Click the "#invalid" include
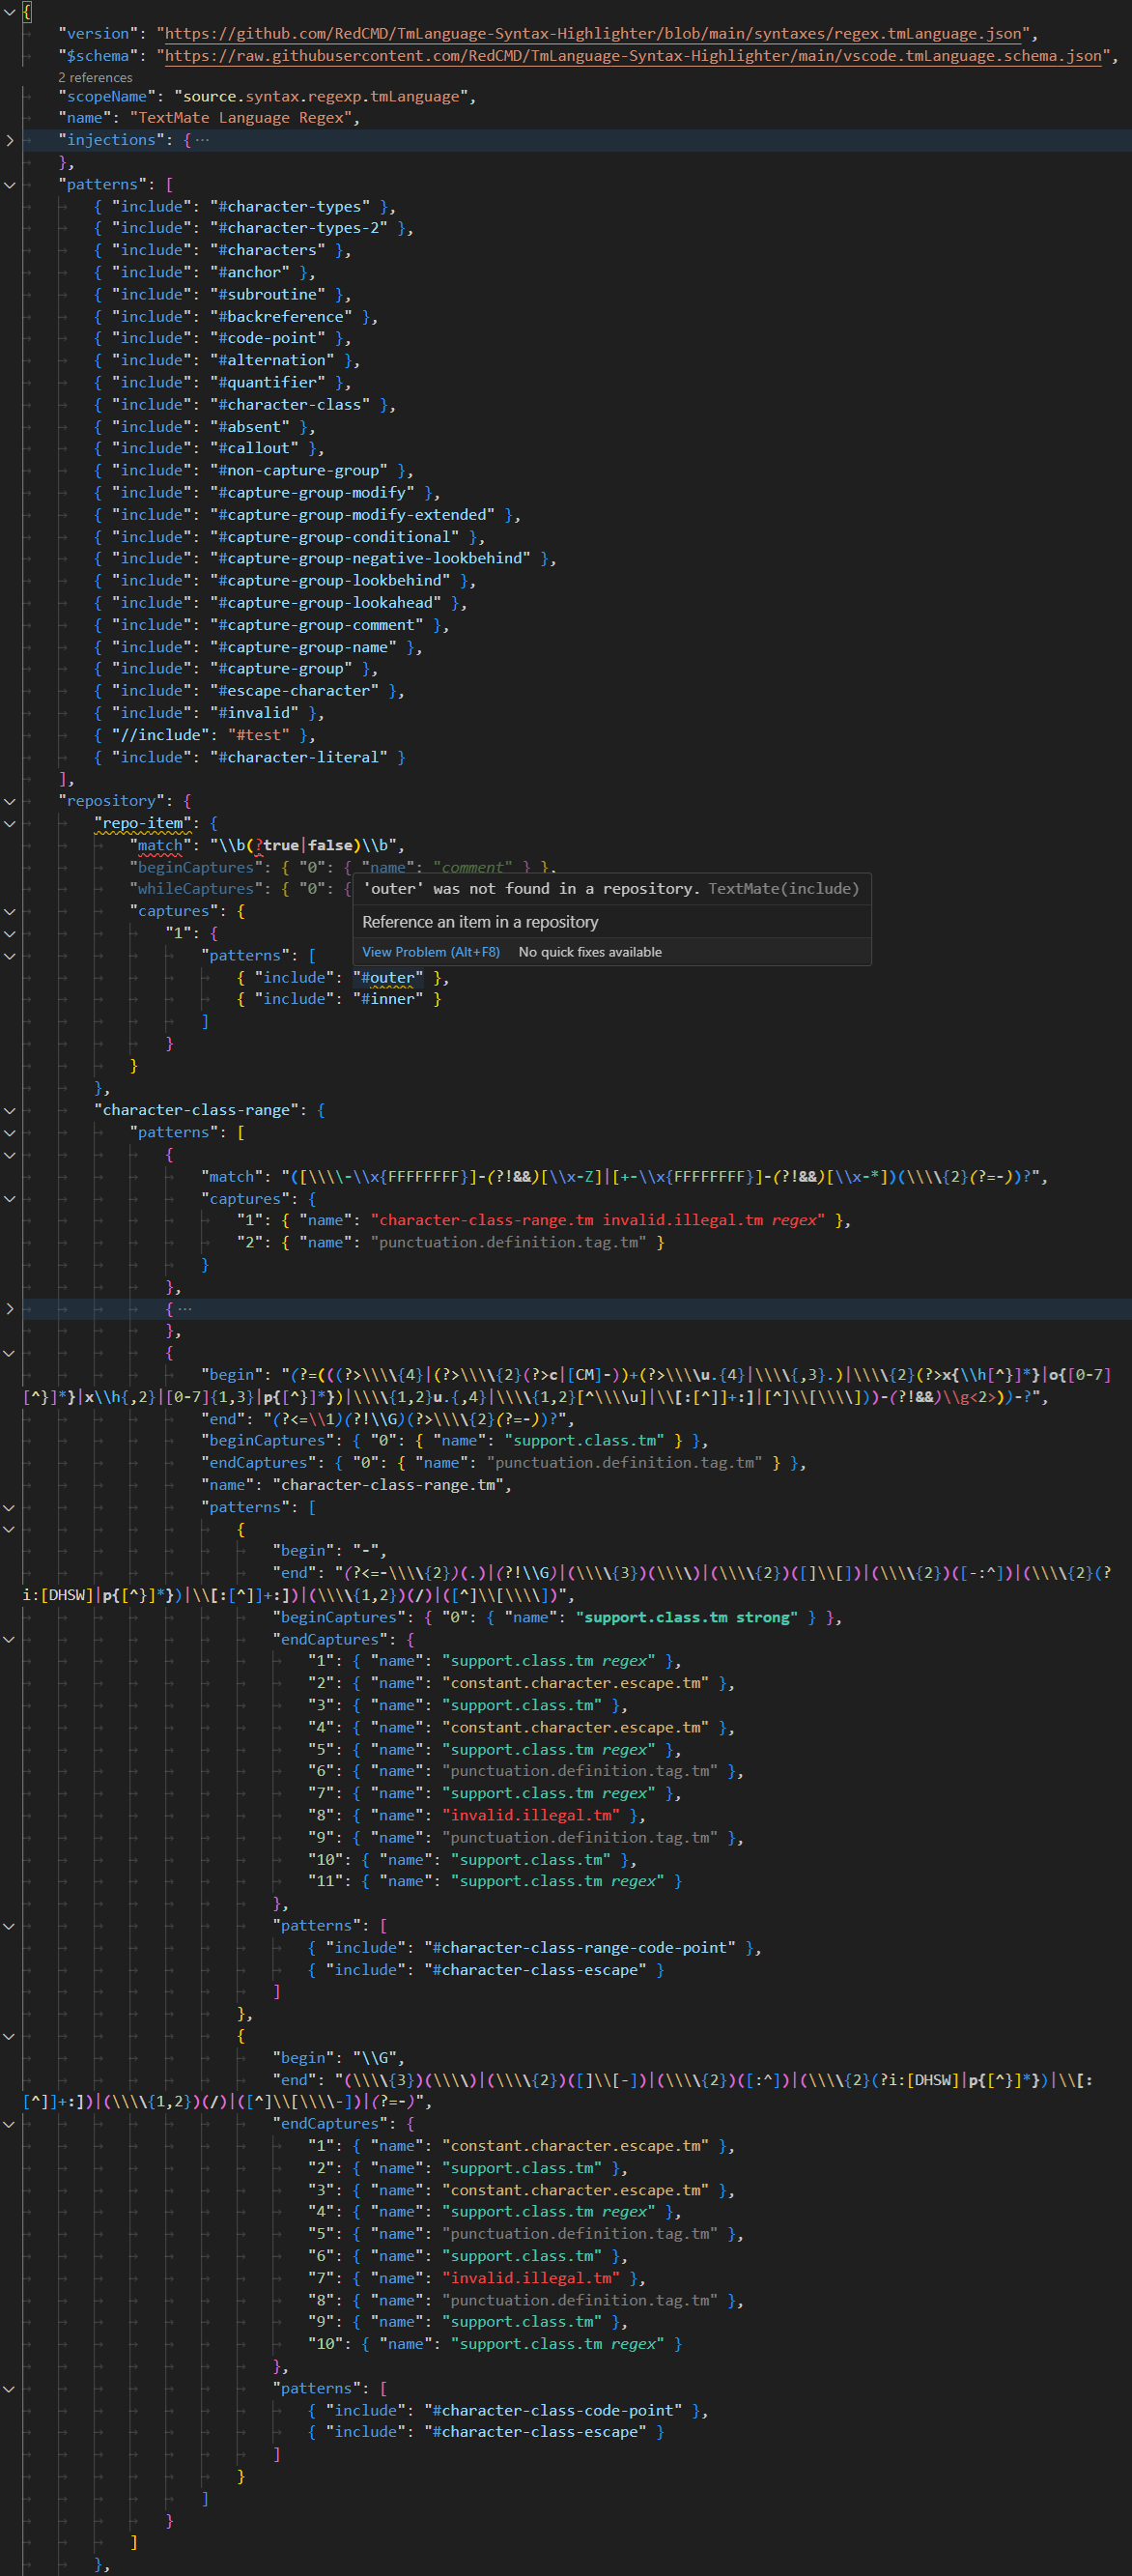This screenshot has width=1132, height=2576. click(x=254, y=713)
